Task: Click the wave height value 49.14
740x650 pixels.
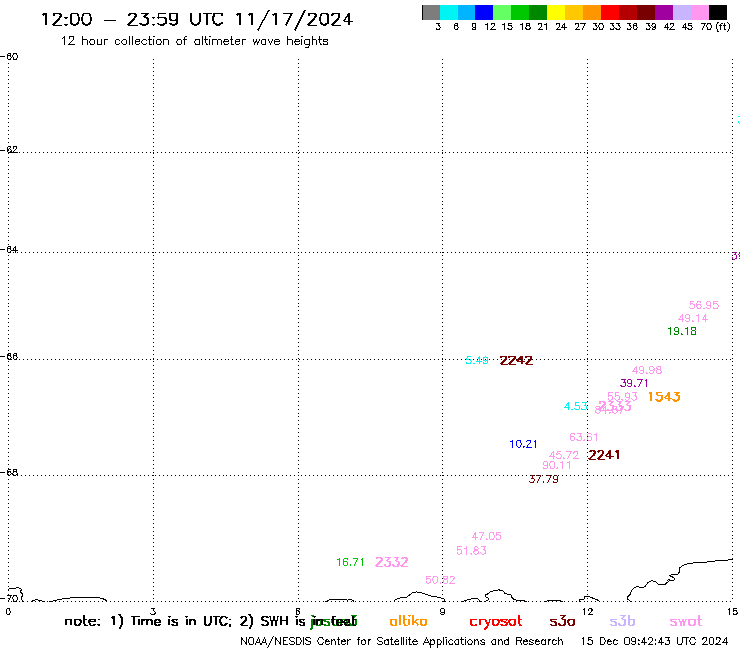Action: 693,318
